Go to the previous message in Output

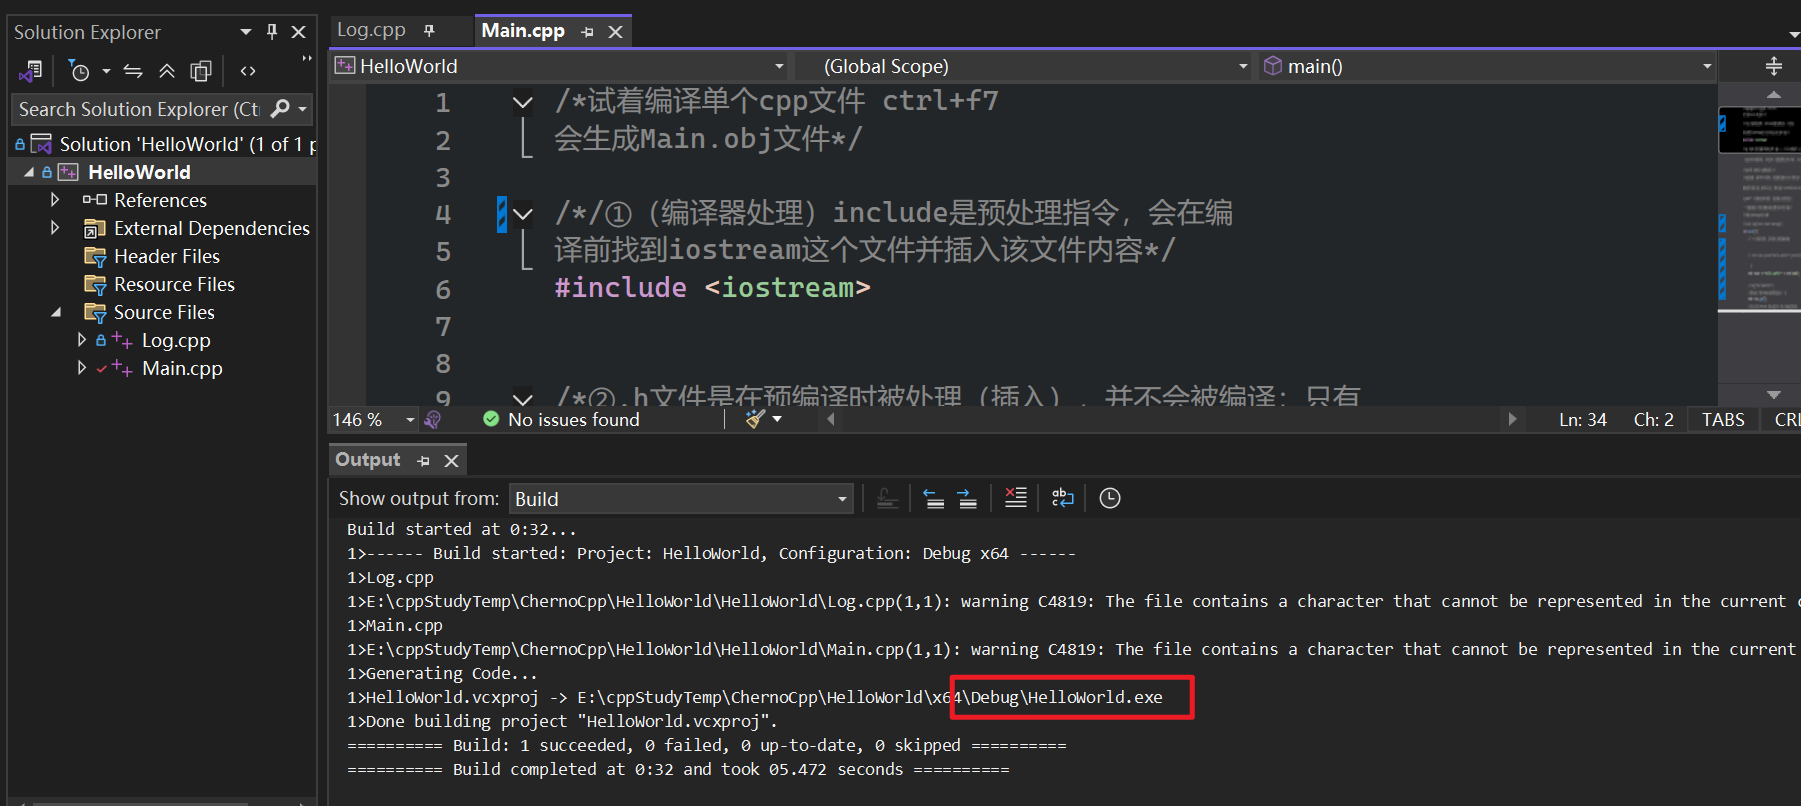[933, 498]
